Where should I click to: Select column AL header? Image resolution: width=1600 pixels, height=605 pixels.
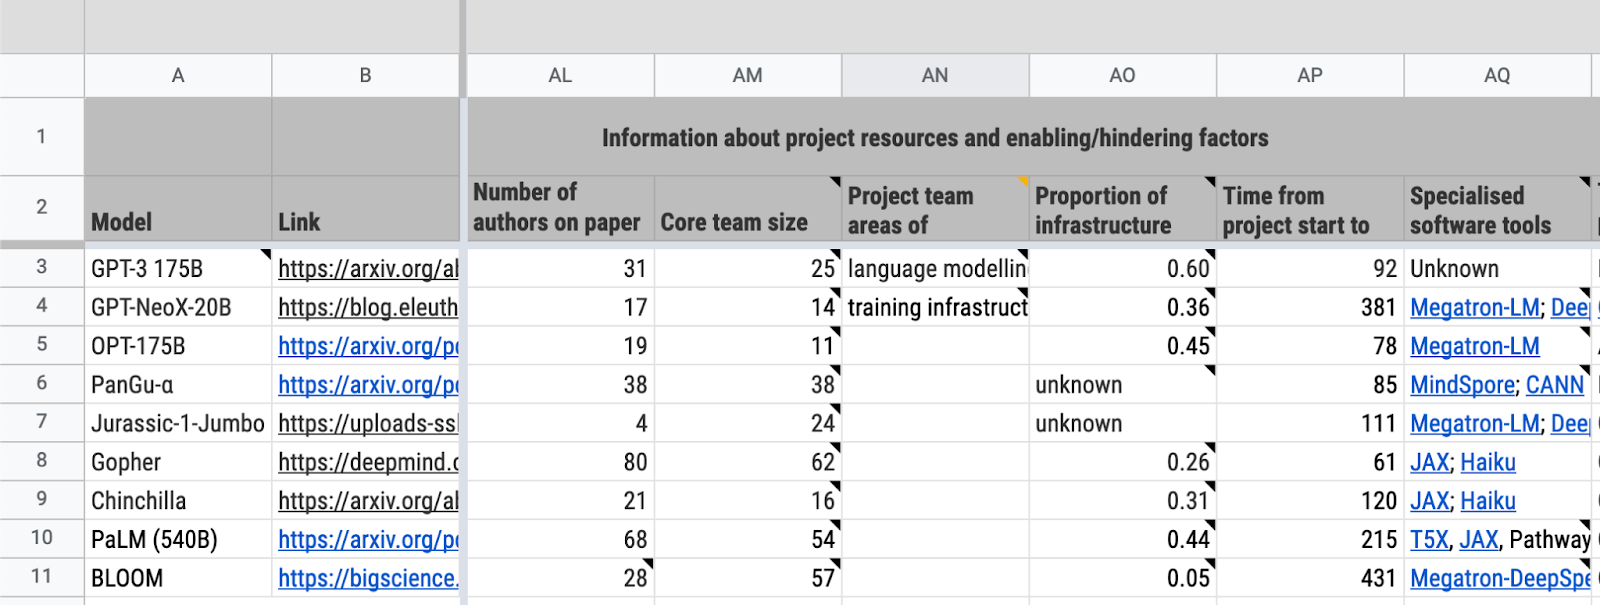tap(560, 75)
